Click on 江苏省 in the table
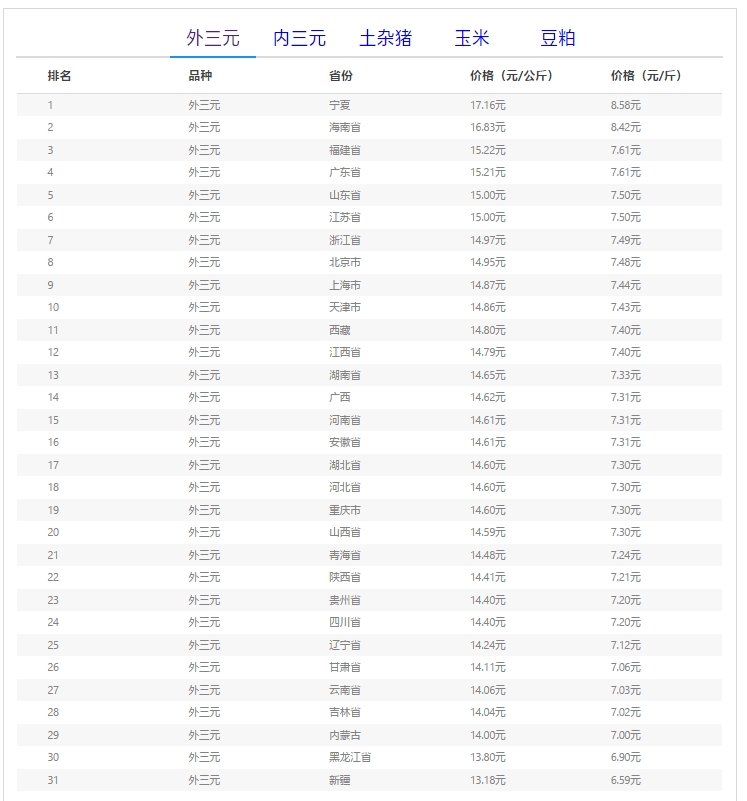 (345, 217)
